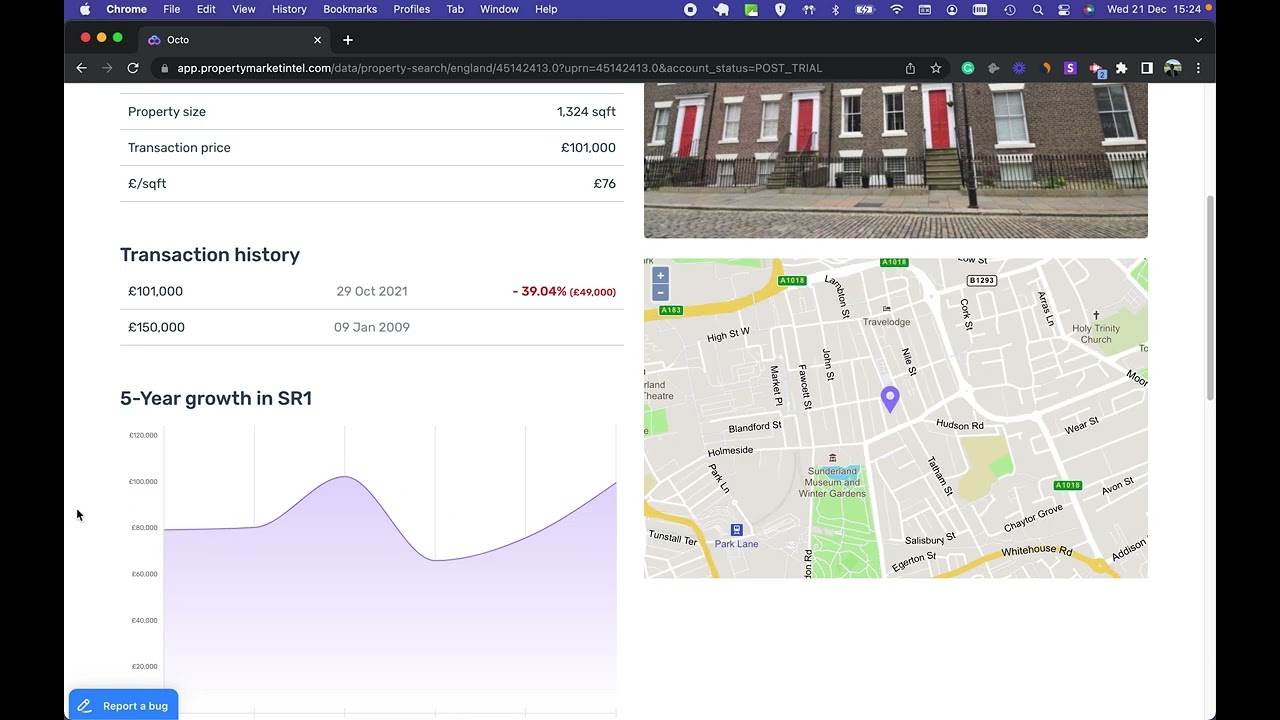
Task: Open the purple S extension
Action: 1070,68
